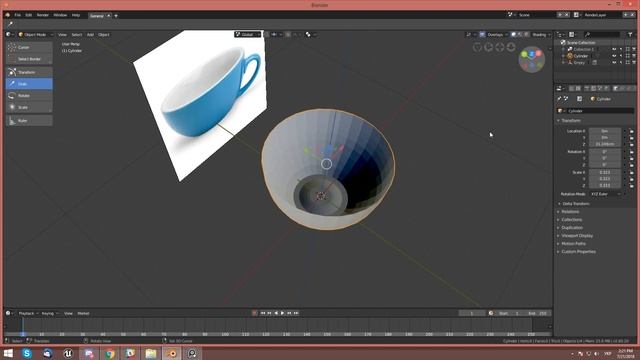Image resolution: width=640 pixels, height=360 pixels.
Task: Select the Ruler tool
Action: point(29,120)
